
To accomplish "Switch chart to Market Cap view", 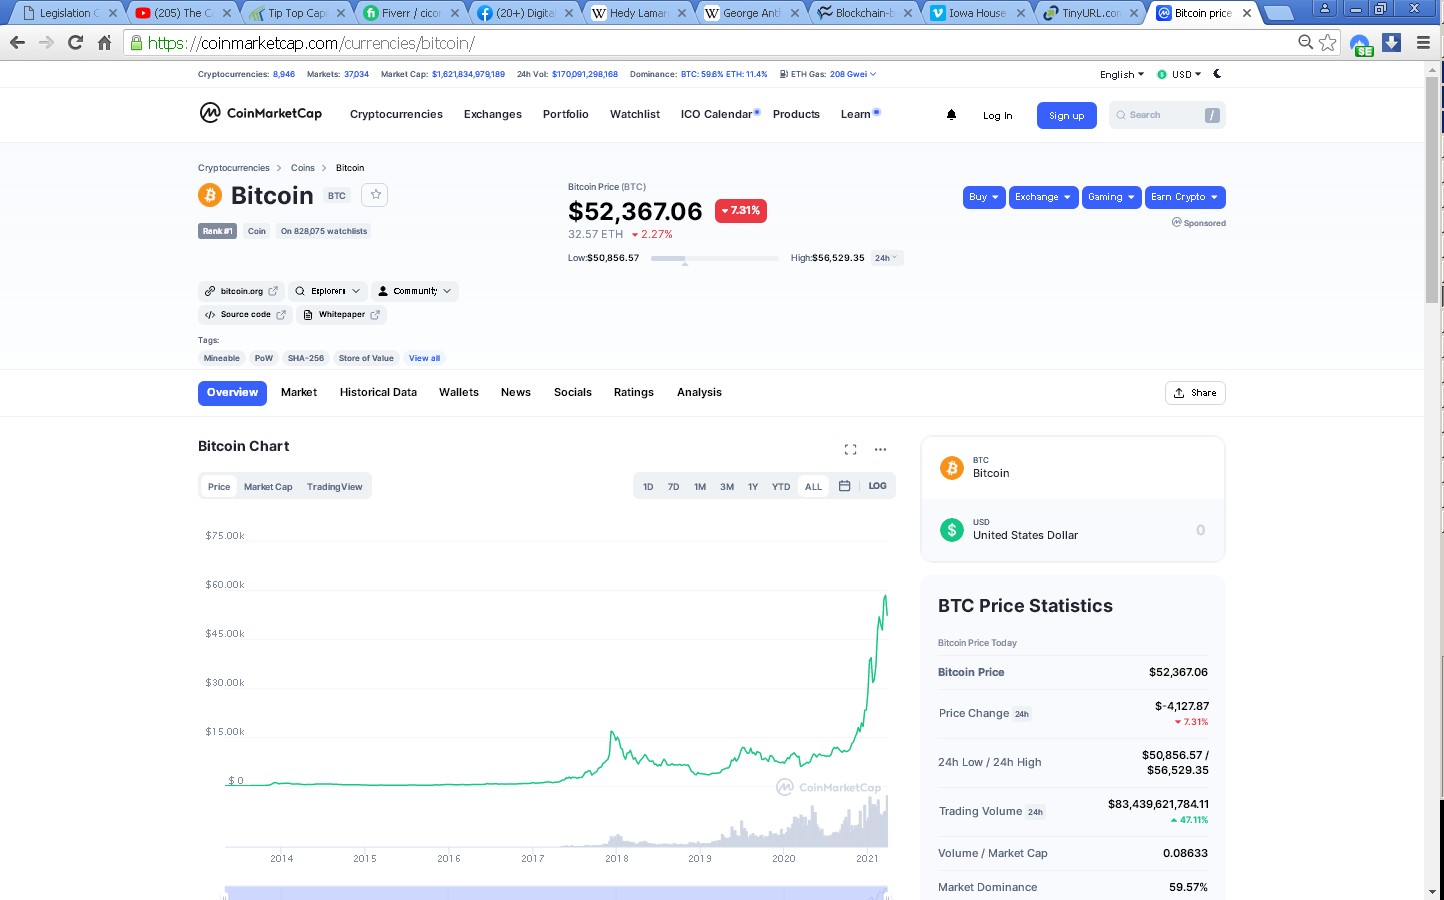I will (x=268, y=487).
